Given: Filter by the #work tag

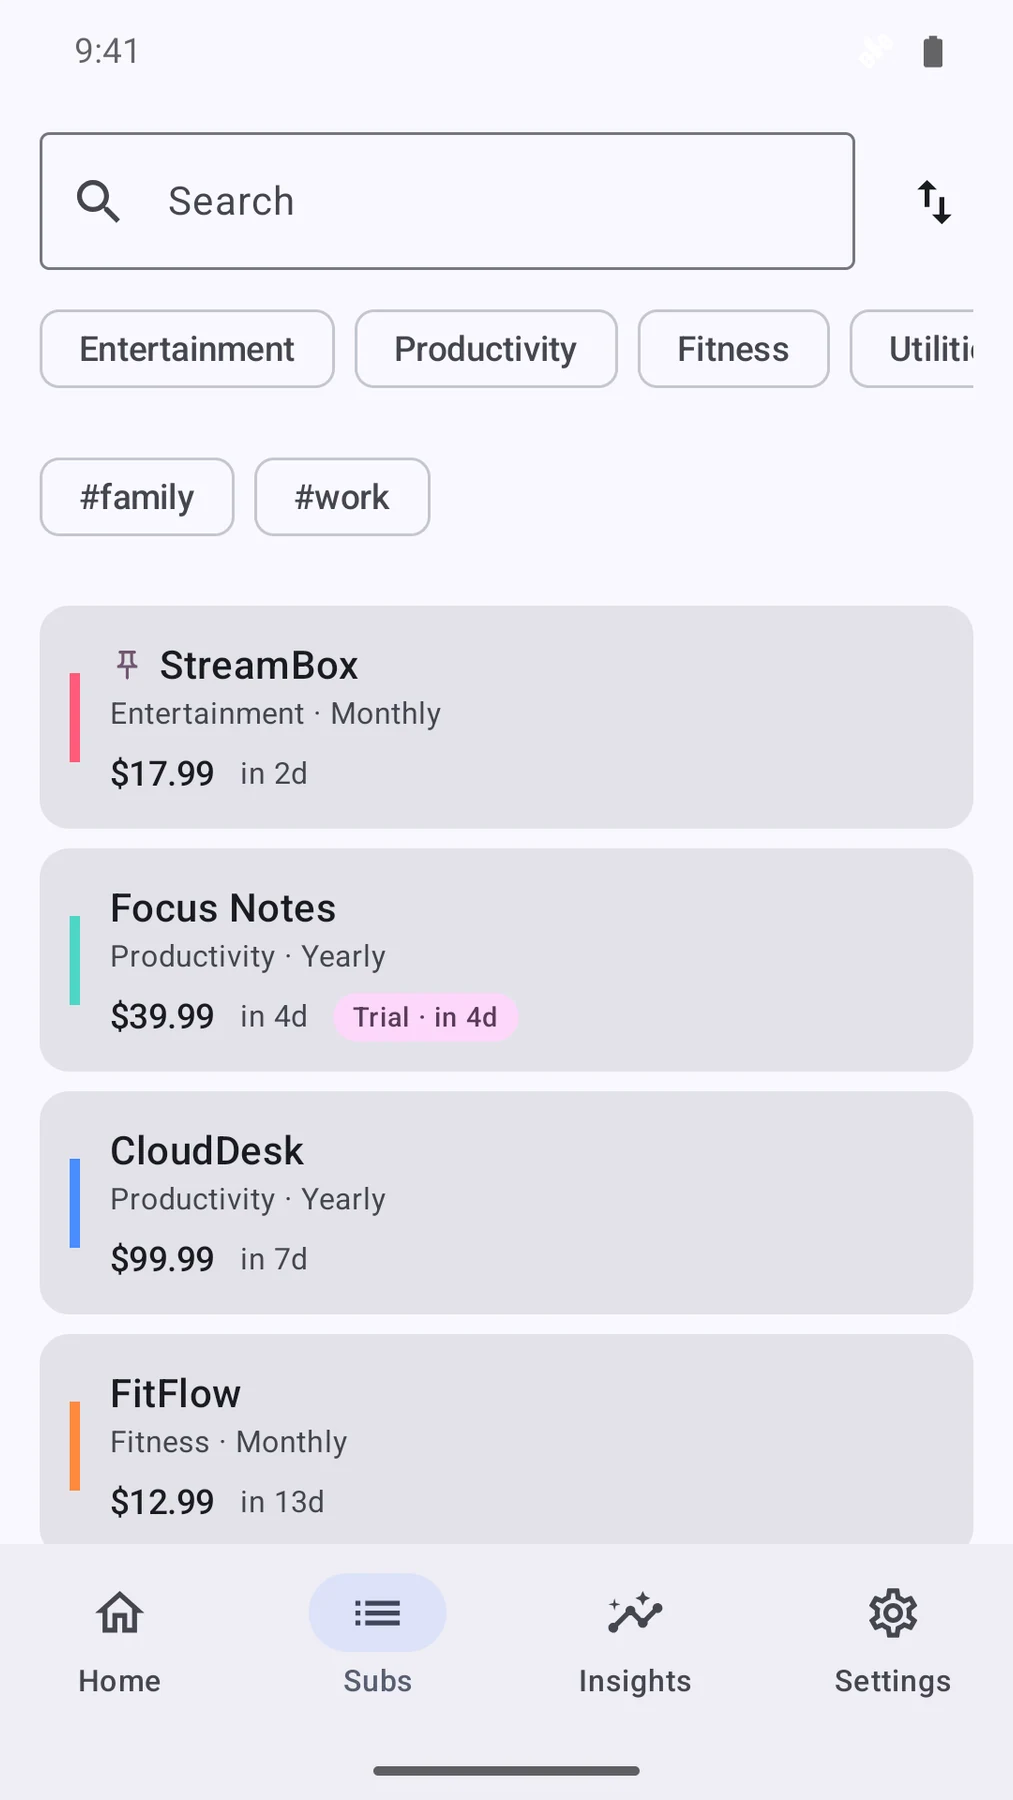Looking at the screenshot, I should (x=342, y=497).
